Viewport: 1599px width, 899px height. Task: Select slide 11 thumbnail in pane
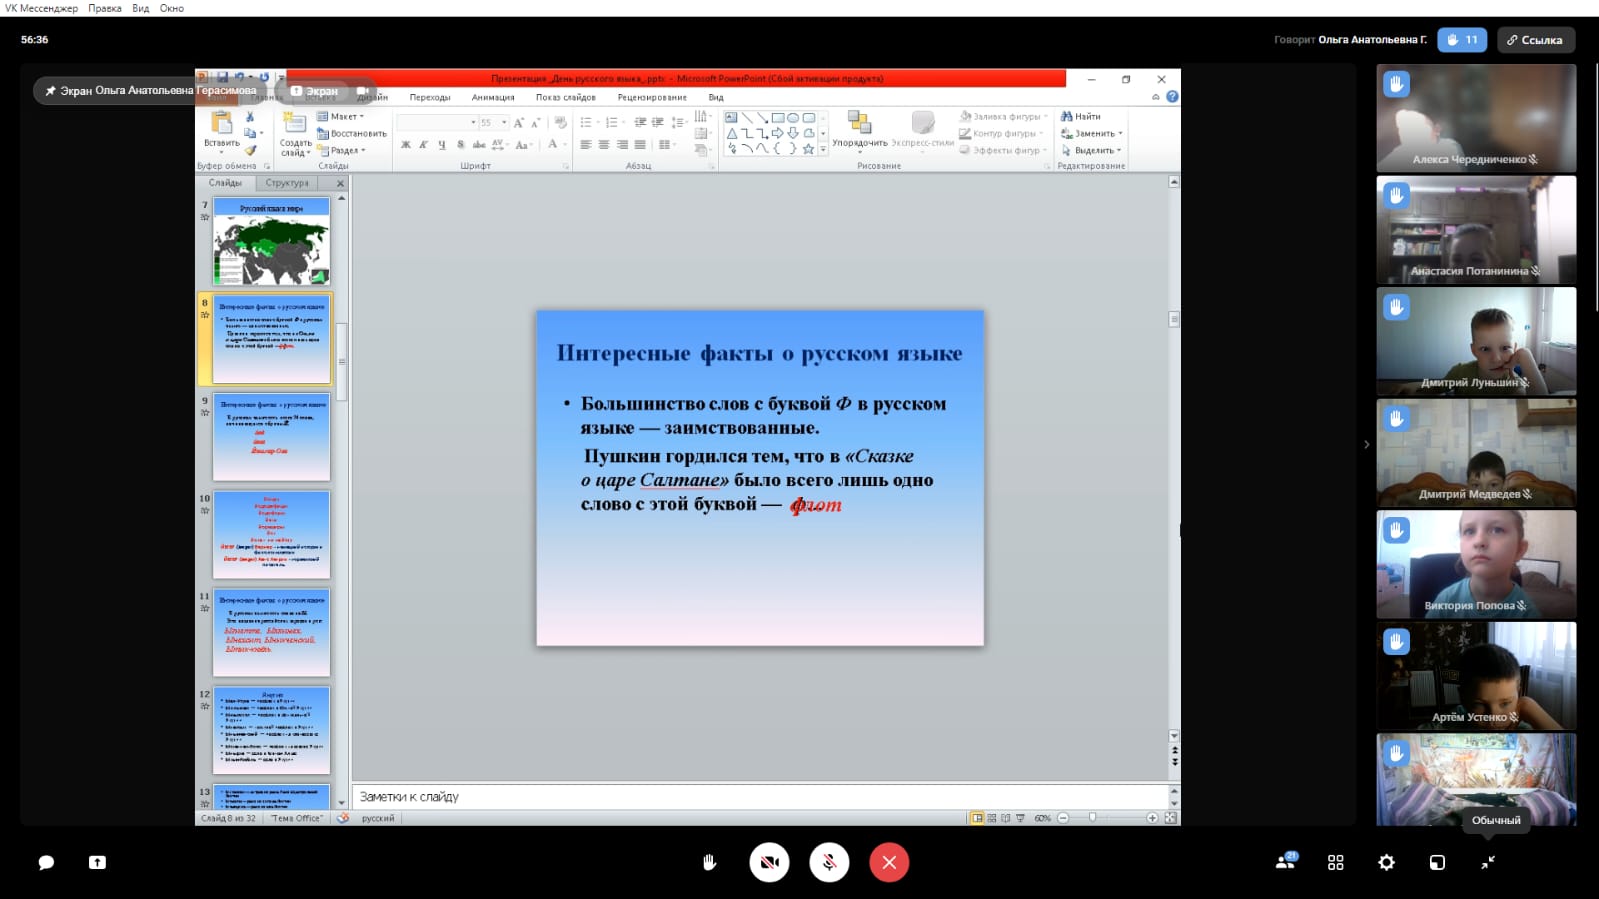271,633
